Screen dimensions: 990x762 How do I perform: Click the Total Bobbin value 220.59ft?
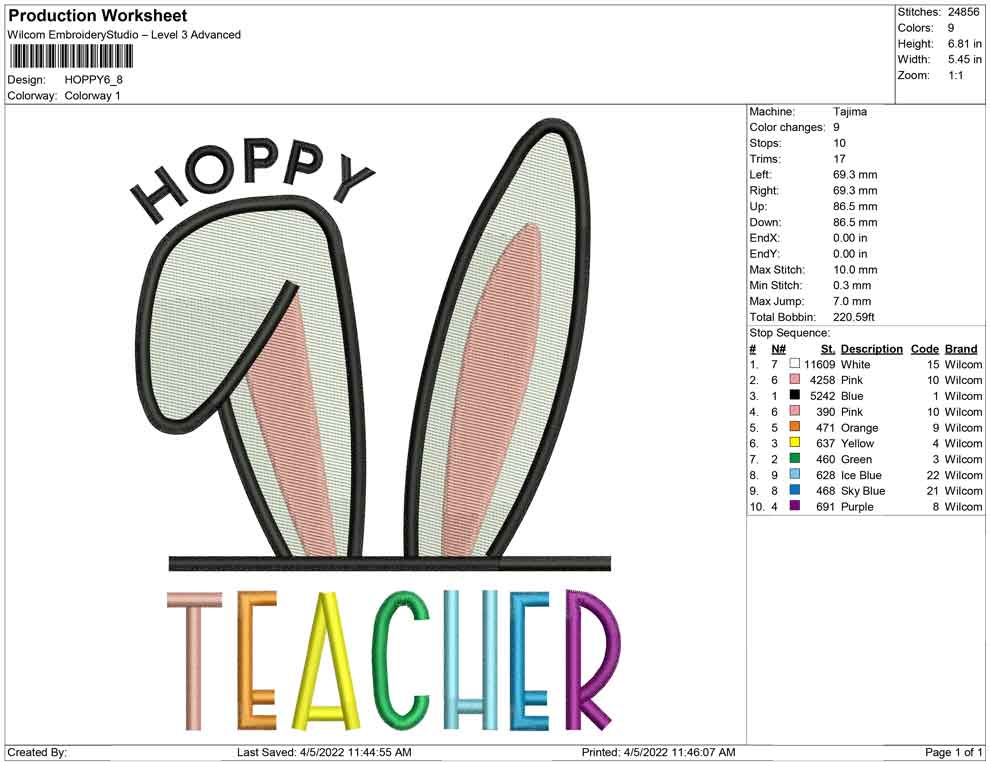(x=854, y=317)
